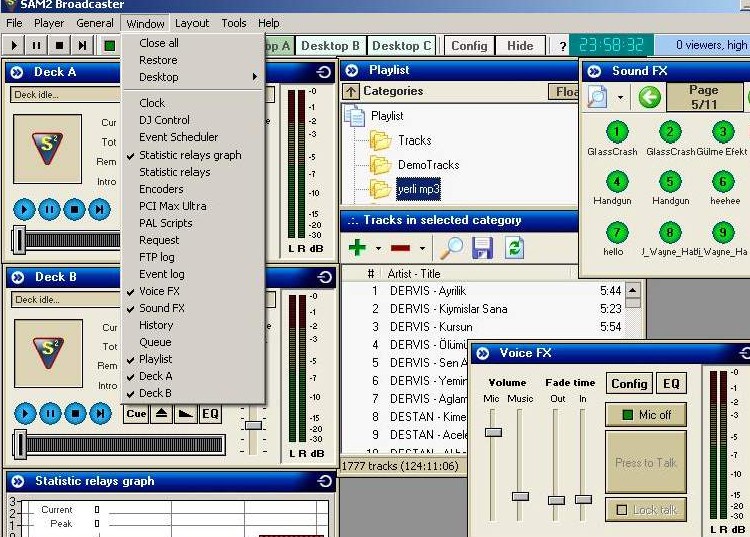Viewport: 750px width, 537px height.
Task: Open the Voice FX EQ button
Action: (671, 384)
